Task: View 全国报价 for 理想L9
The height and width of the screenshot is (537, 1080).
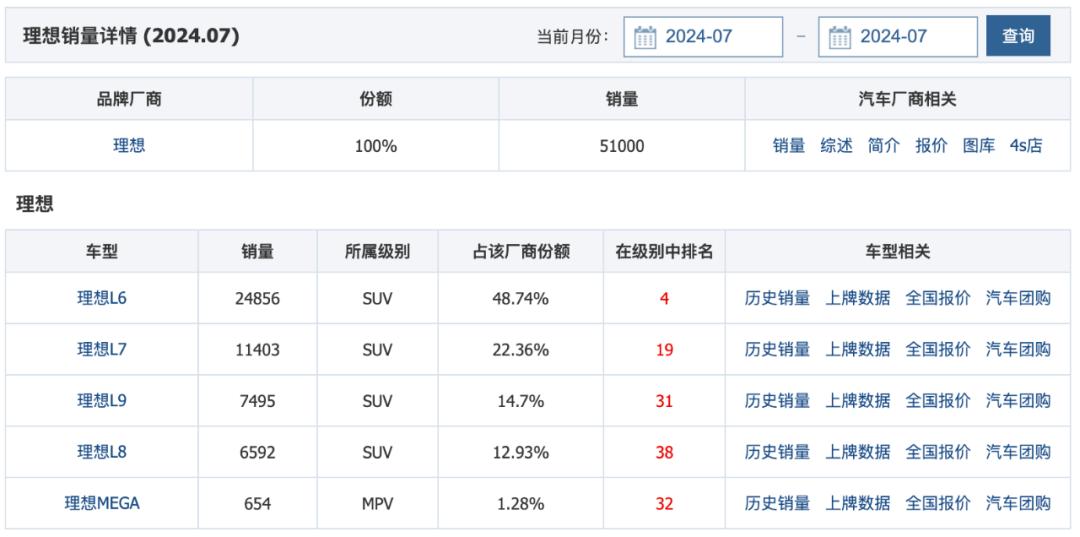Action: click(x=937, y=401)
